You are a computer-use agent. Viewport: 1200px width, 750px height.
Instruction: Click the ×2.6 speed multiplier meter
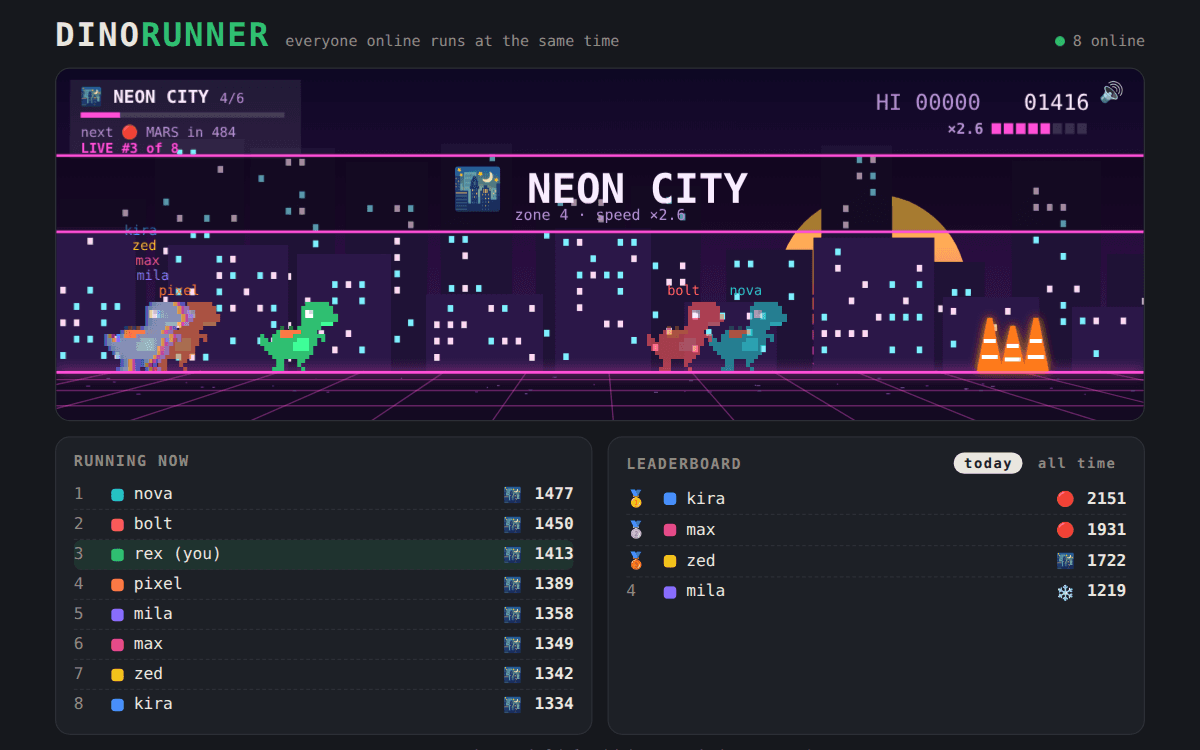[x=1017, y=129]
